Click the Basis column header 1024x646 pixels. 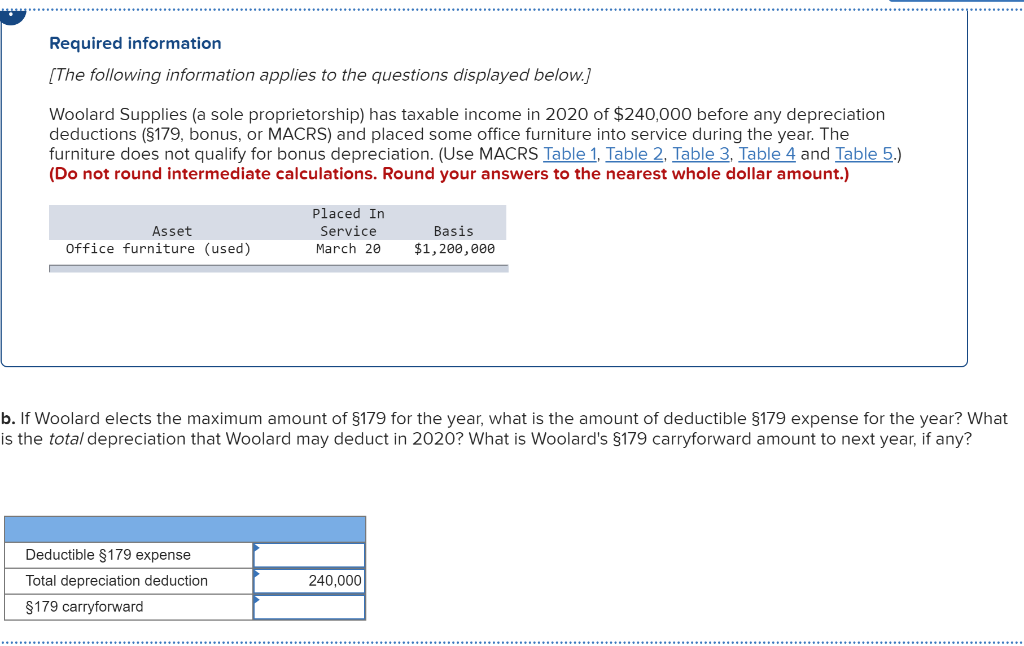click(453, 230)
